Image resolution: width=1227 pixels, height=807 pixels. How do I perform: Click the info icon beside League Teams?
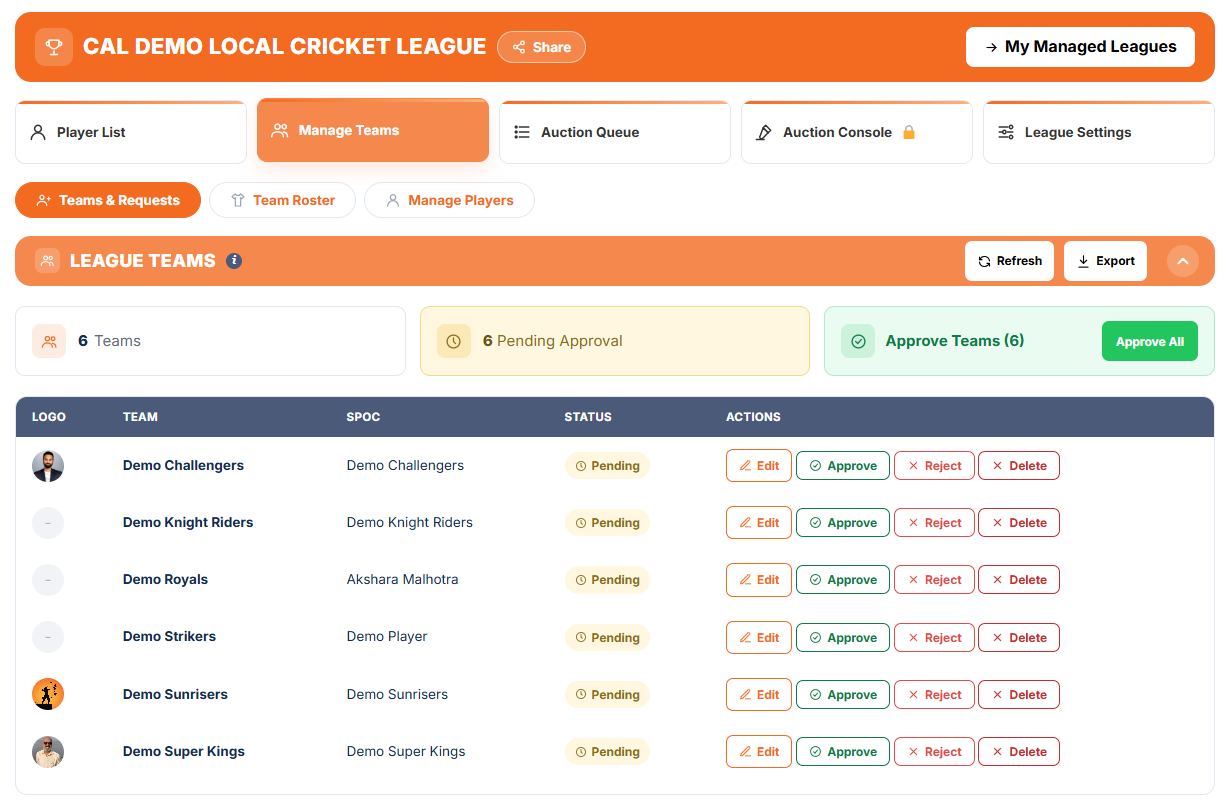pos(234,261)
